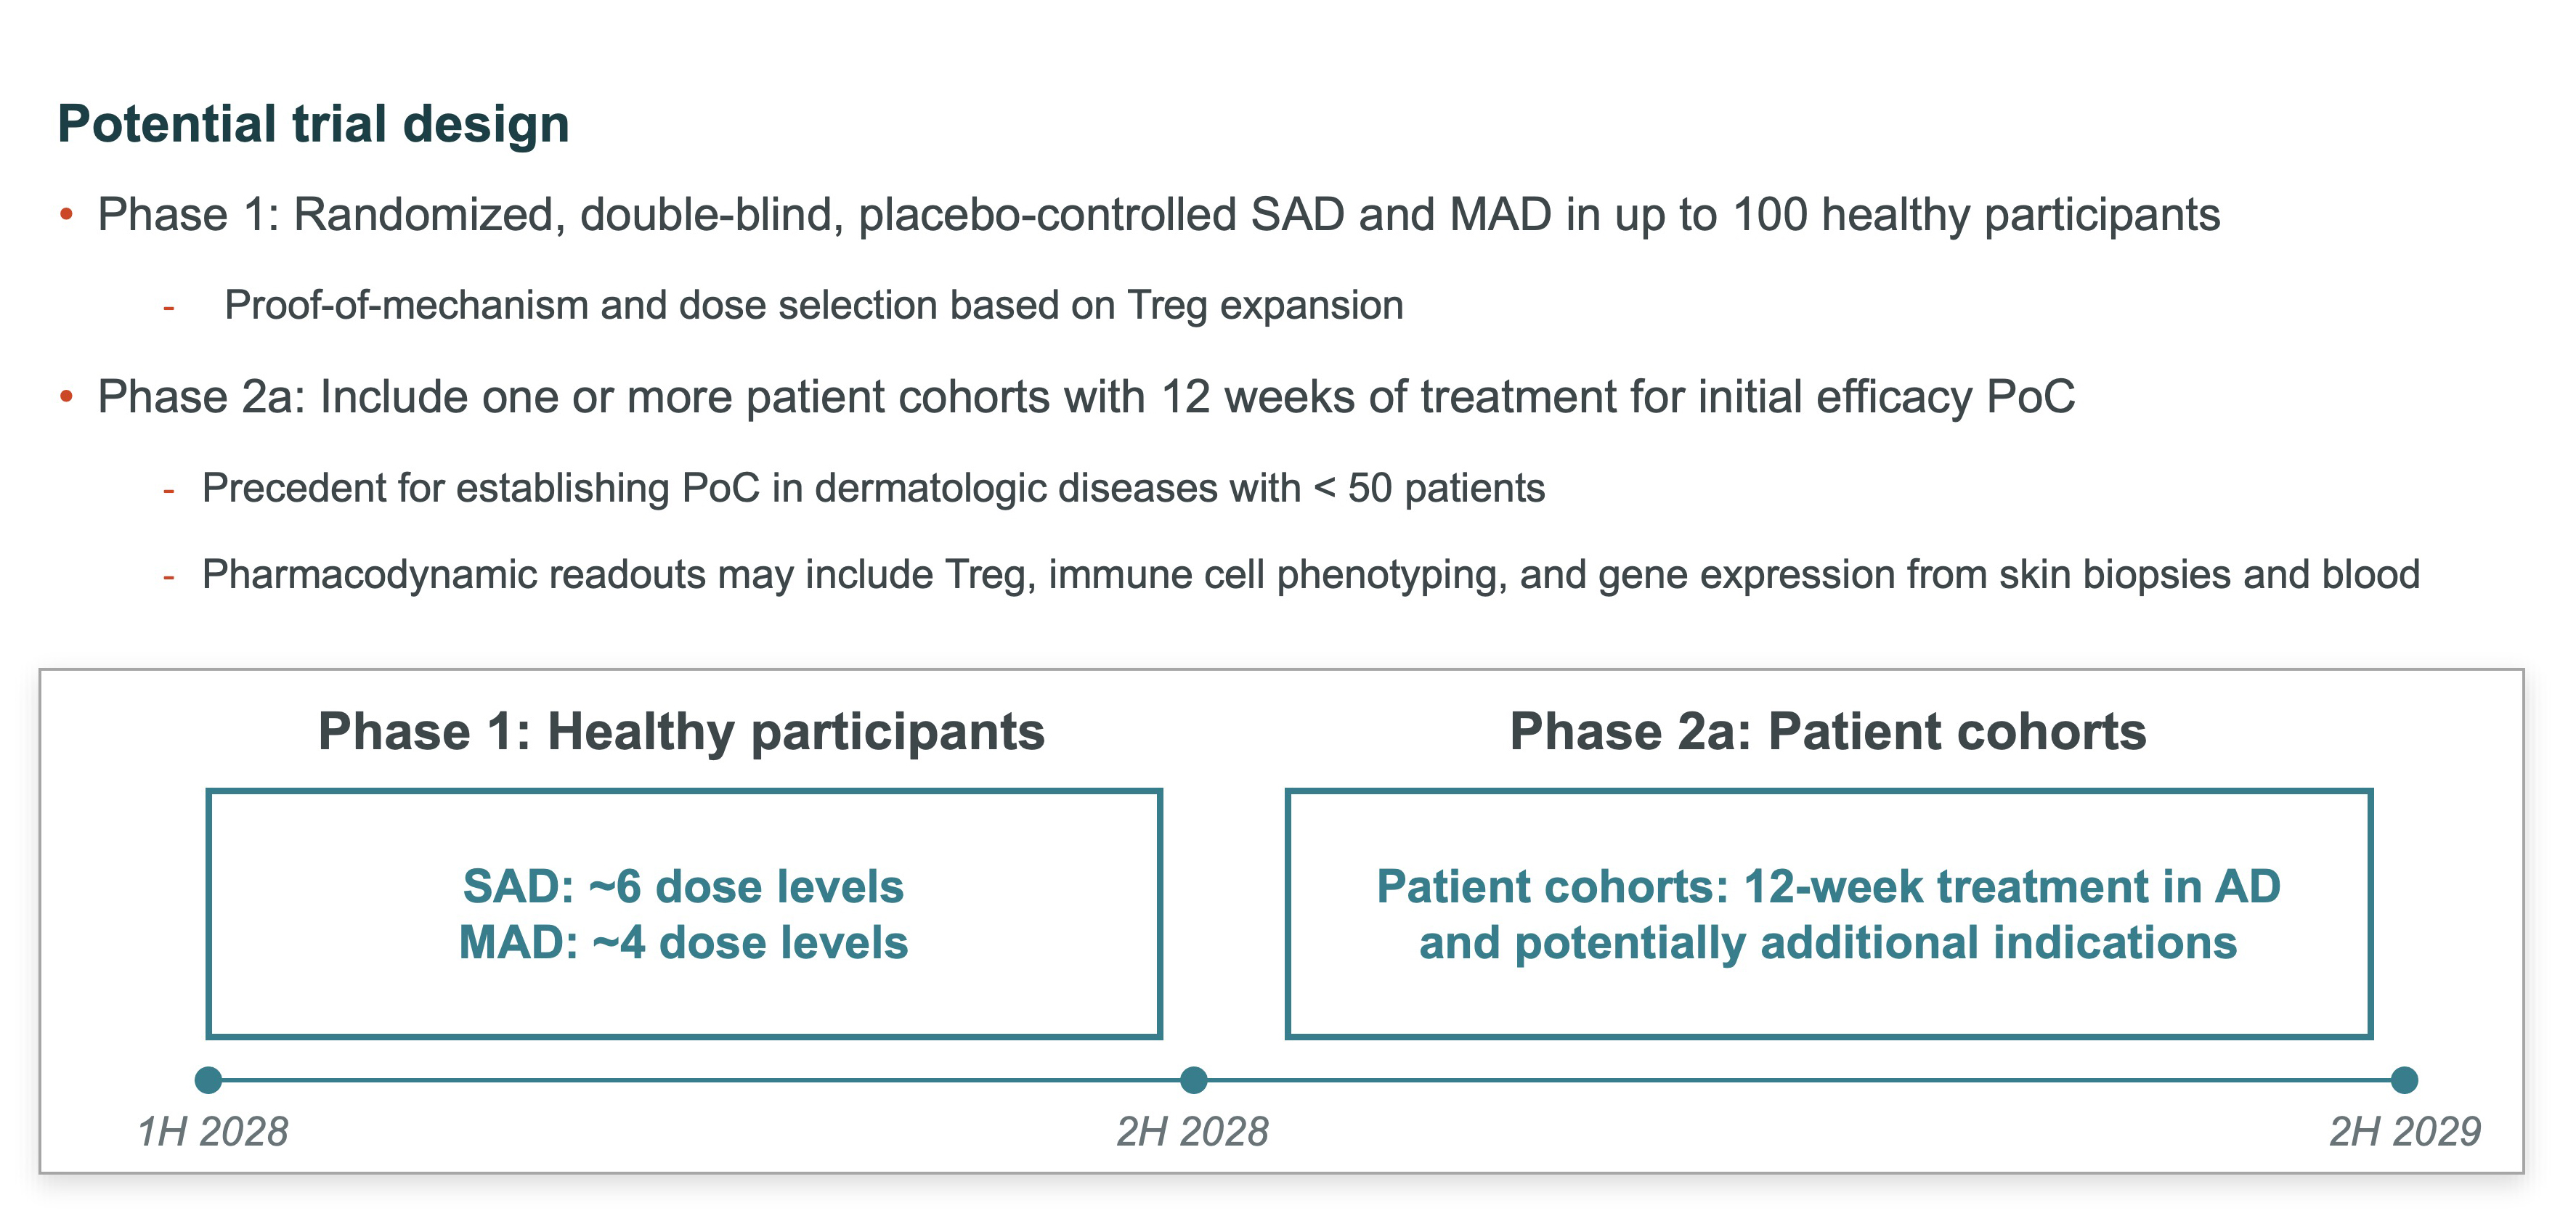Click the orange bullet dot before Phase 1
This screenshot has width=2576, height=1216.
tap(67, 214)
